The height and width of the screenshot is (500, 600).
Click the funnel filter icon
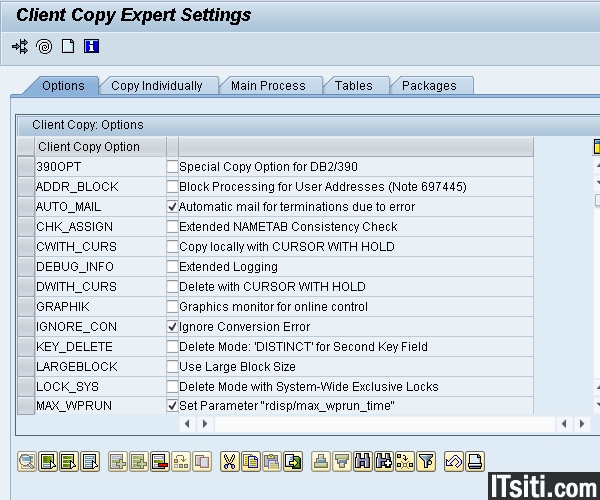(426, 461)
